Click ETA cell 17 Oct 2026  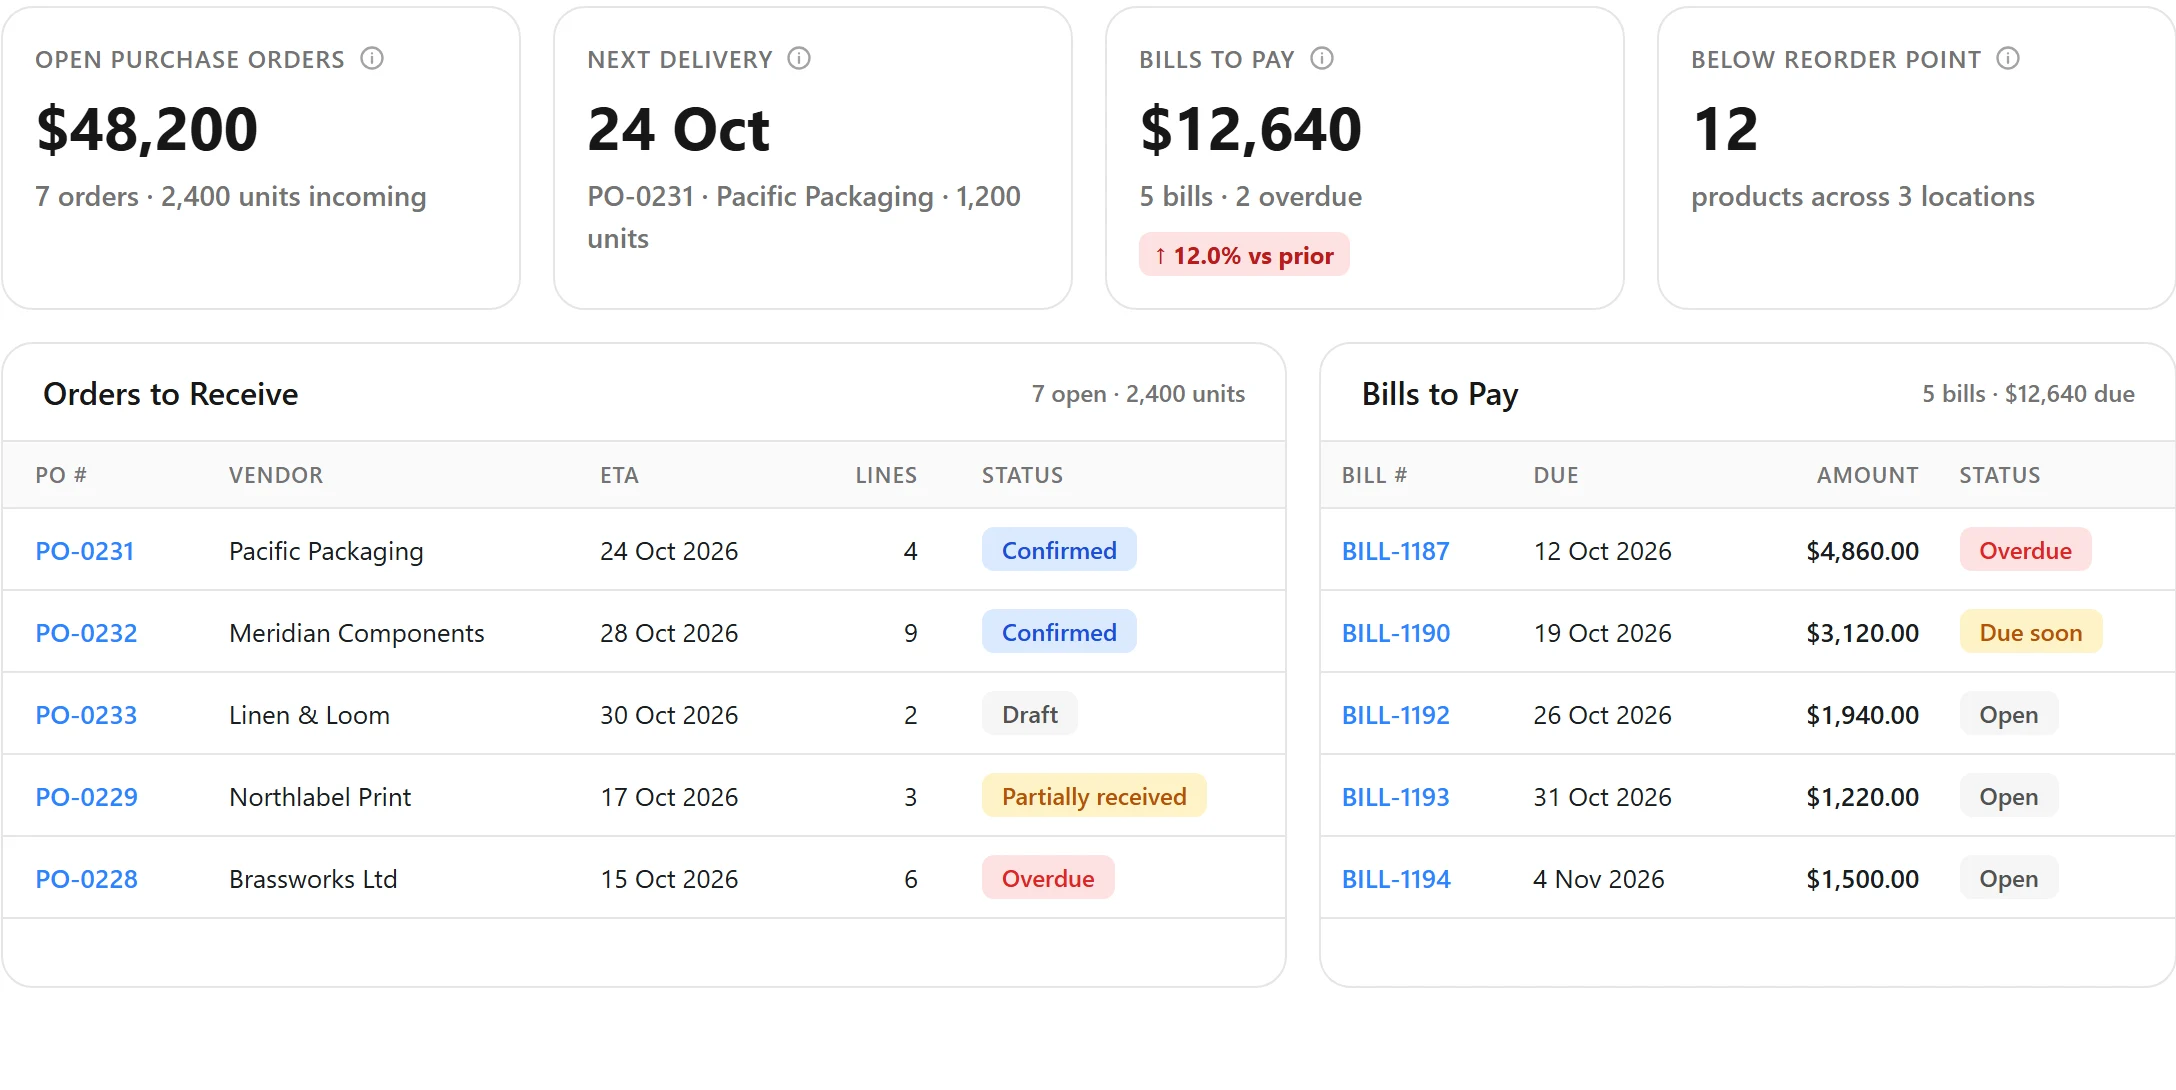point(669,797)
